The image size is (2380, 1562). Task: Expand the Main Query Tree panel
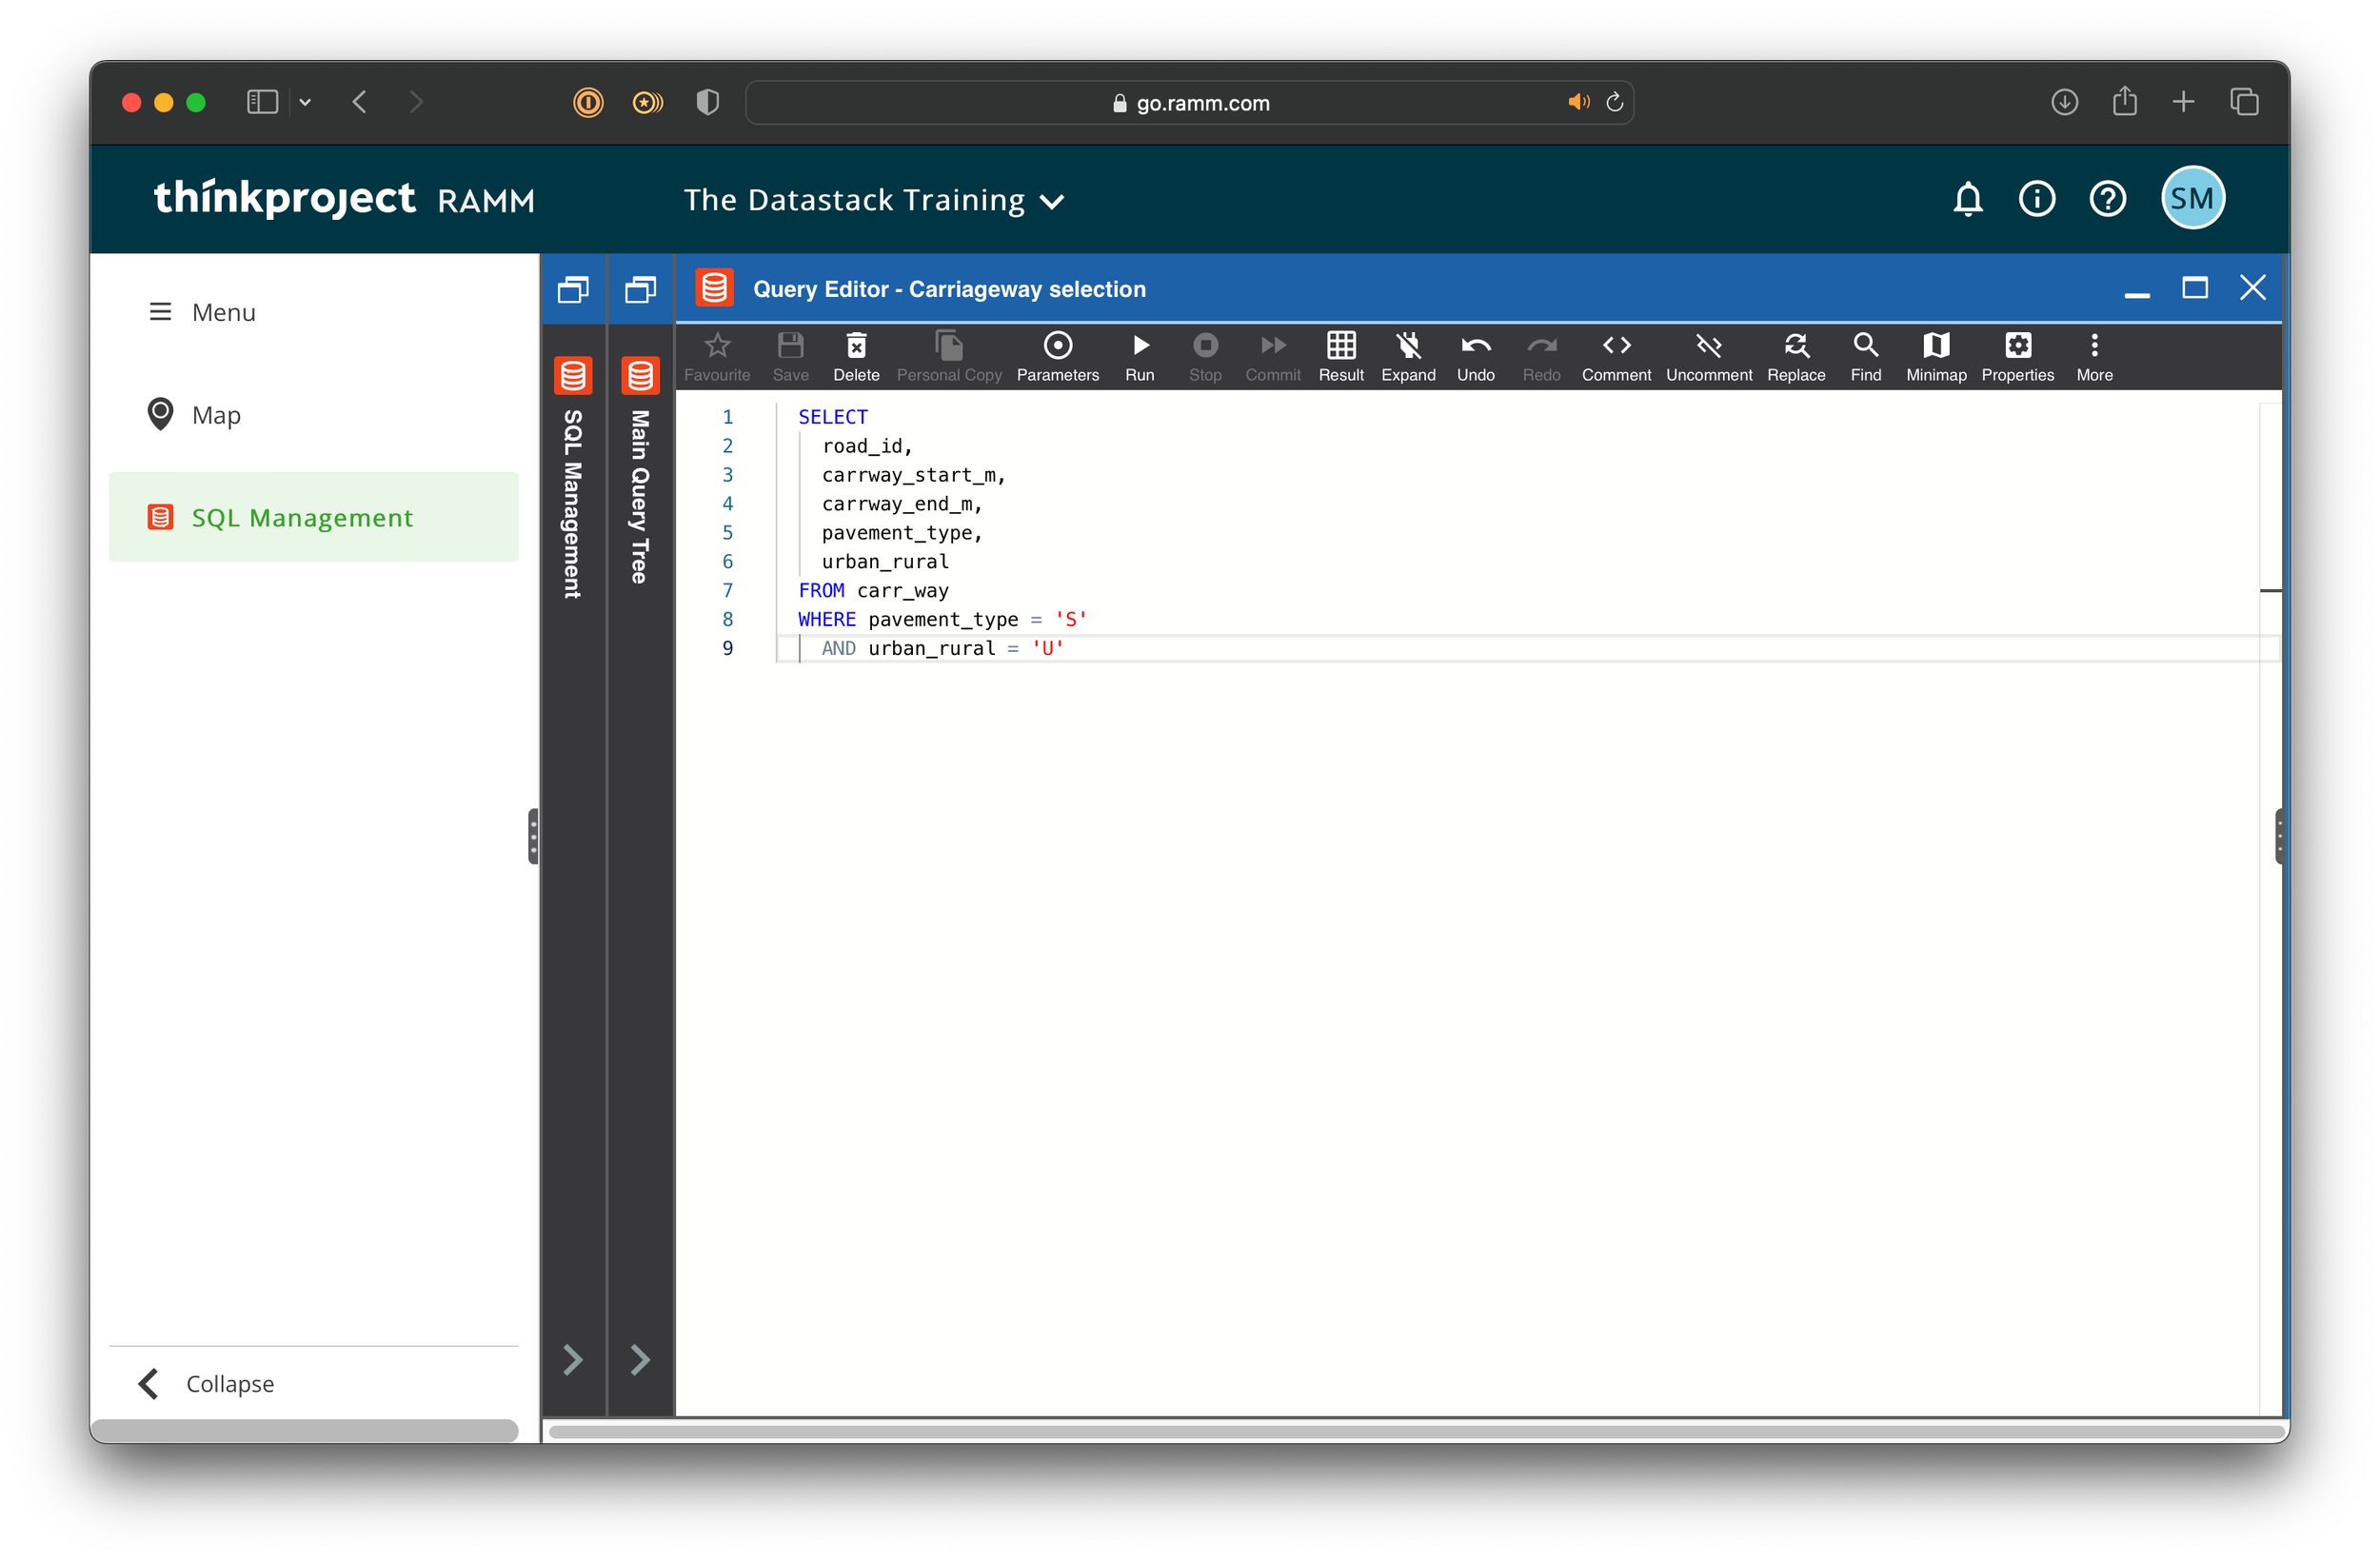click(639, 1360)
